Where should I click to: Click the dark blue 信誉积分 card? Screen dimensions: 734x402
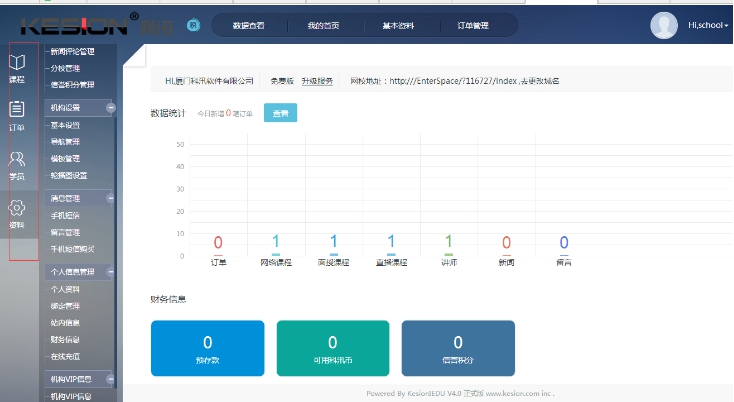pyautogui.click(x=458, y=348)
